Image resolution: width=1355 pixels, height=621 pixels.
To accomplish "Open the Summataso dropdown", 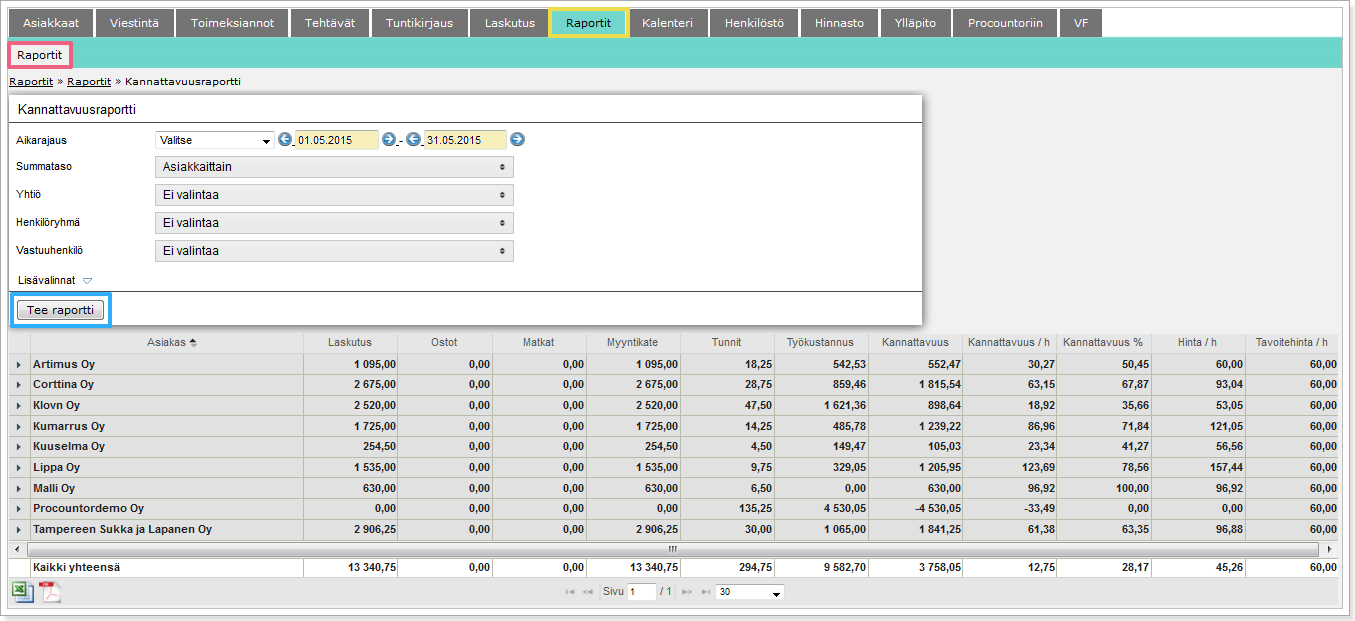I will pos(334,167).
